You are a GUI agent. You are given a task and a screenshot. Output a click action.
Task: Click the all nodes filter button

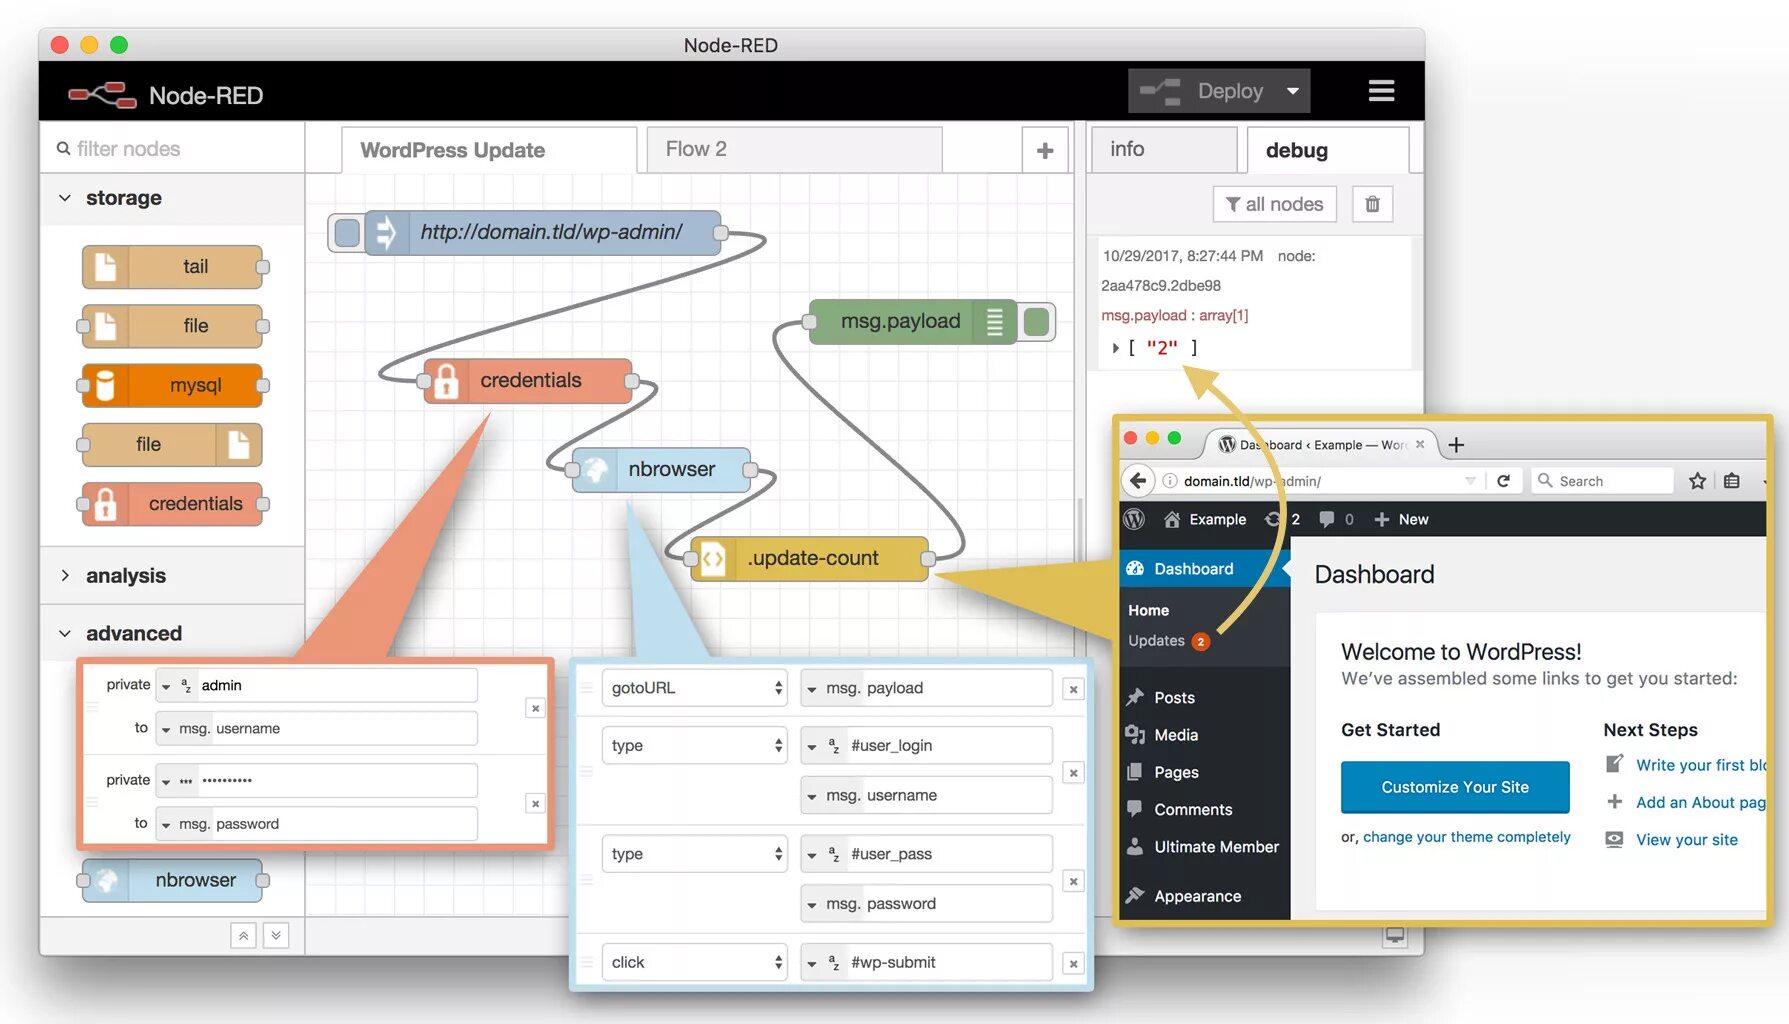pos(1275,204)
